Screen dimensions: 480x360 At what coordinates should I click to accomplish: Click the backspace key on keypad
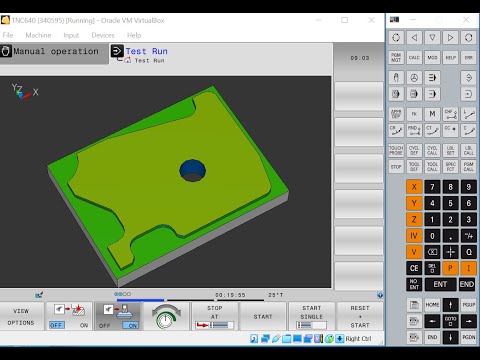432,252
